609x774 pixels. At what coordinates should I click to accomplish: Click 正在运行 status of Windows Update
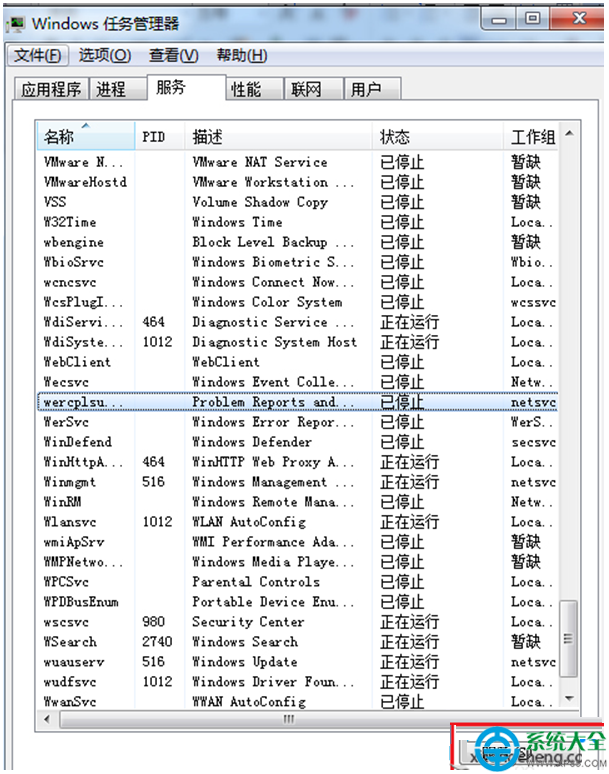tap(409, 662)
